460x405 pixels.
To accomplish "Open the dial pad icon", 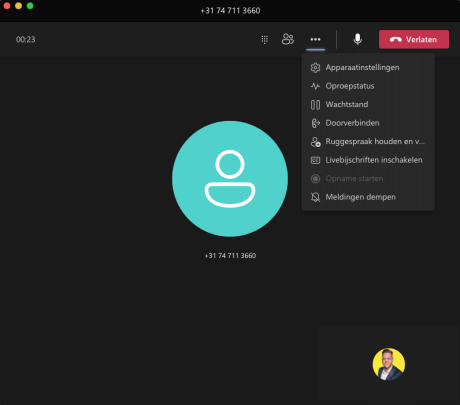I will tap(265, 40).
